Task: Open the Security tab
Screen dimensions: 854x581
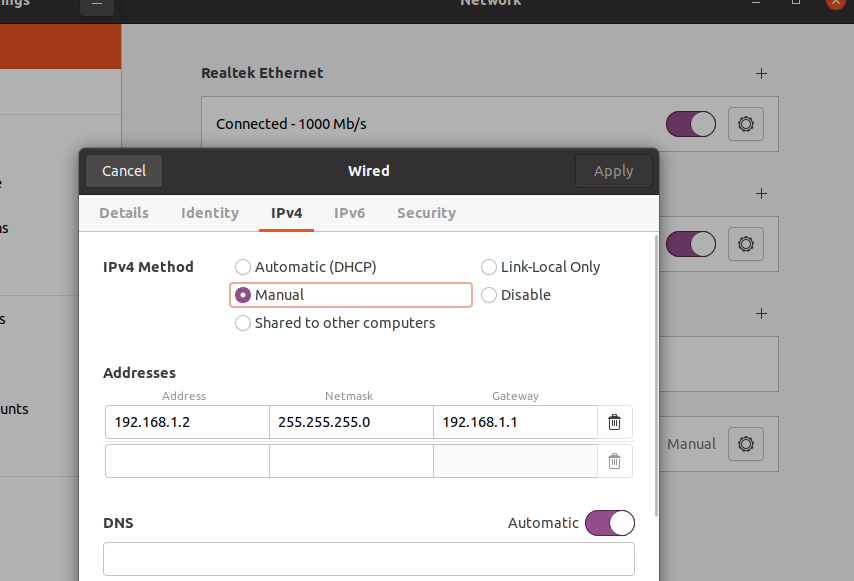Action: pos(426,213)
